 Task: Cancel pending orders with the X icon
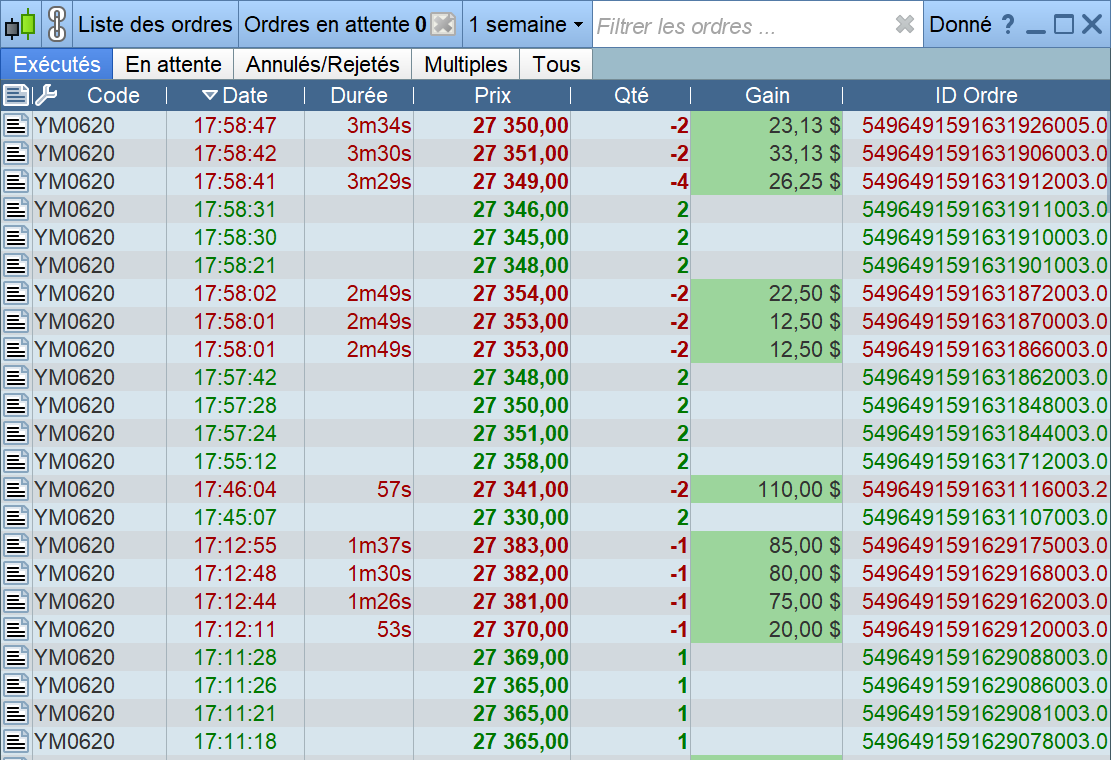click(443, 25)
